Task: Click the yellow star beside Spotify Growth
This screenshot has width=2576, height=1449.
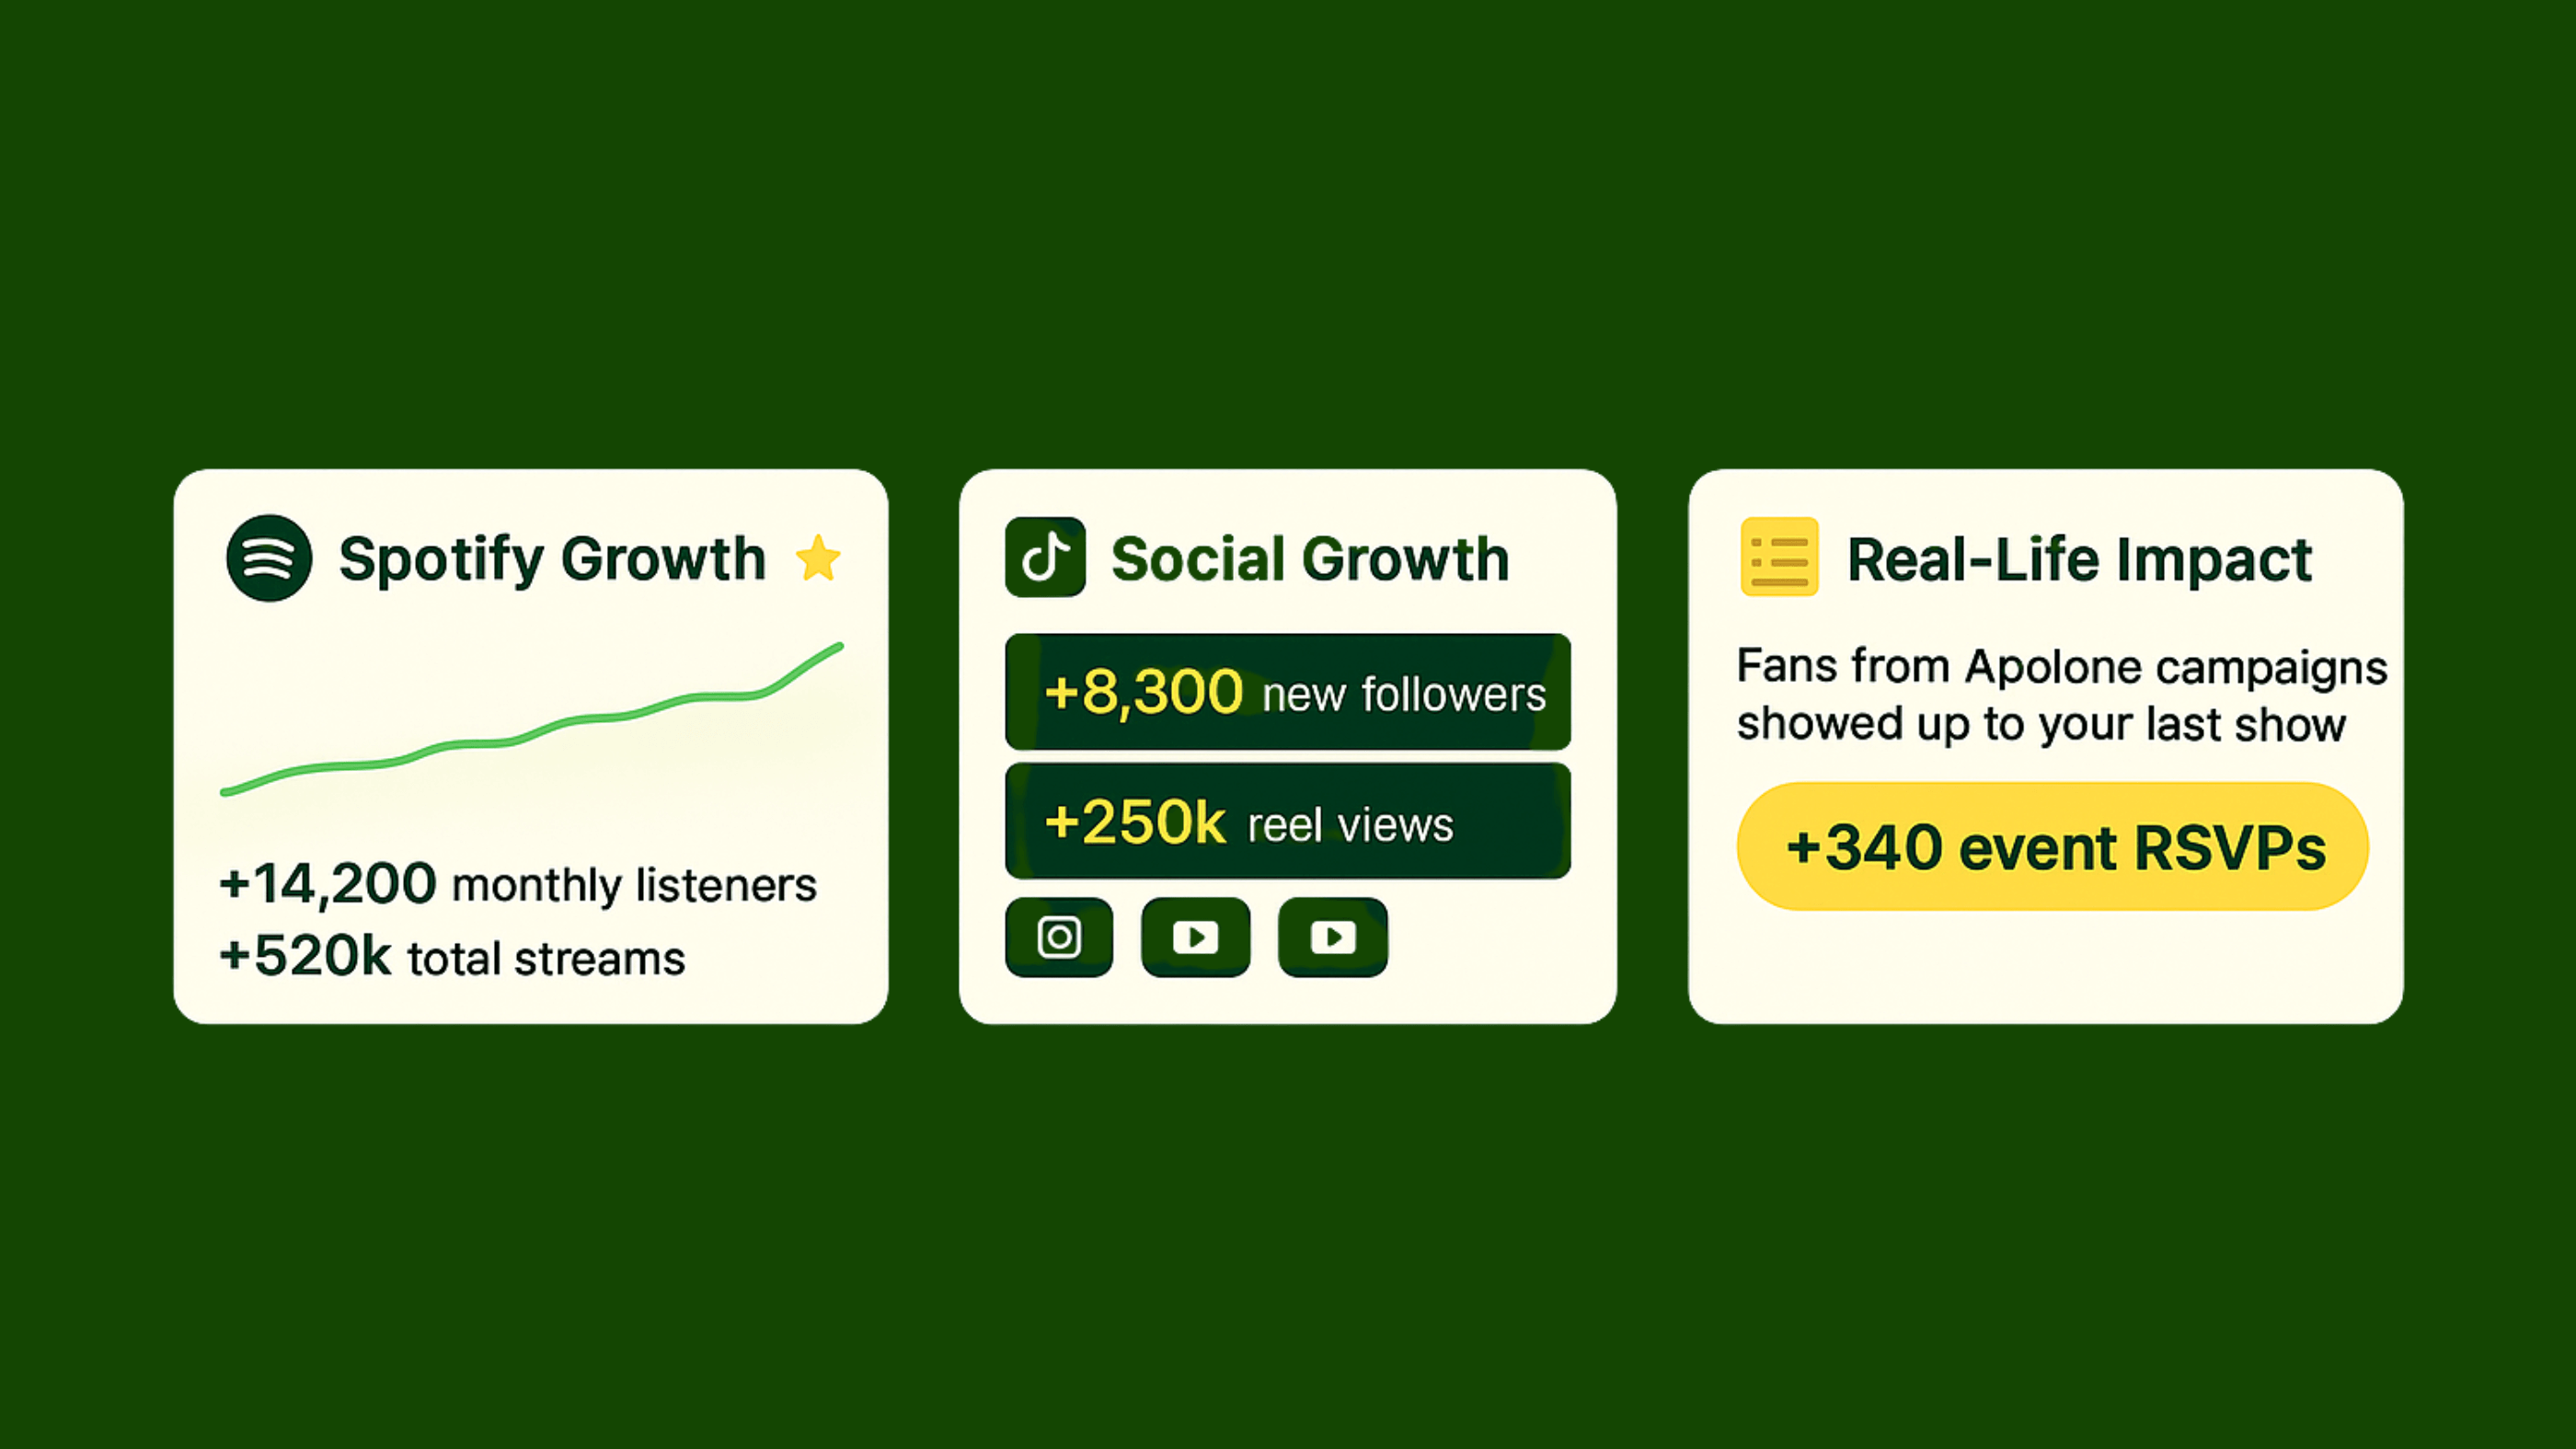Action: pyautogui.click(x=819, y=558)
